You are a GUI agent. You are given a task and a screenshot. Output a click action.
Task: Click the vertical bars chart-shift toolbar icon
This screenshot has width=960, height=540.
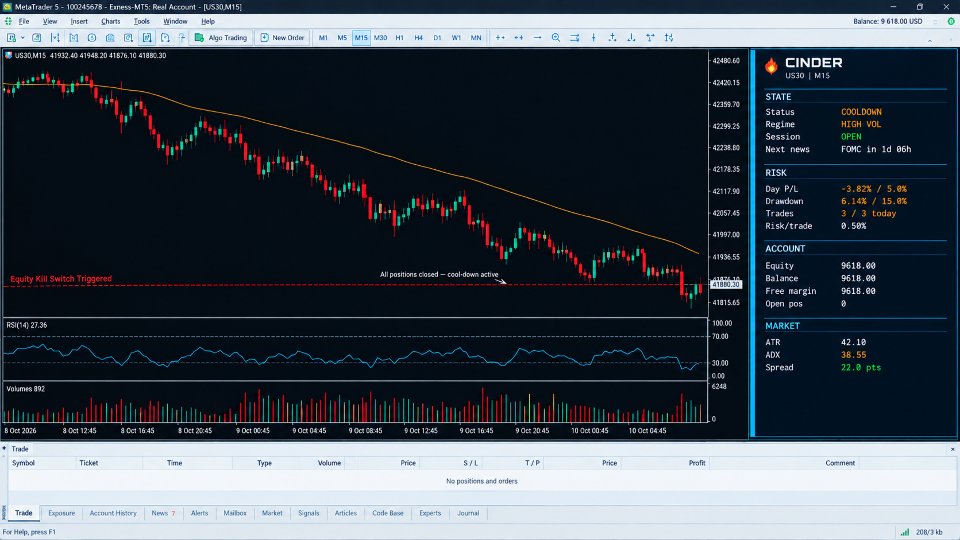(x=55, y=38)
